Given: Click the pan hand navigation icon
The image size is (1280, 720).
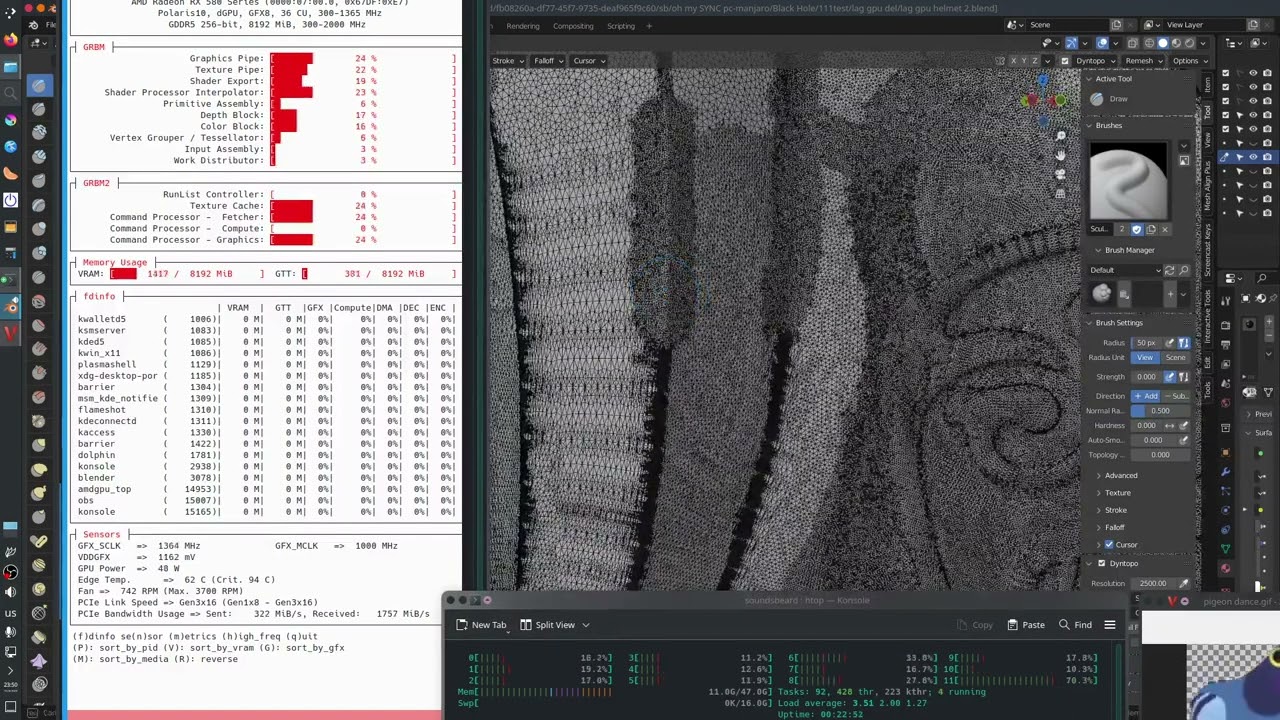Looking at the screenshot, I should 1061,155.
